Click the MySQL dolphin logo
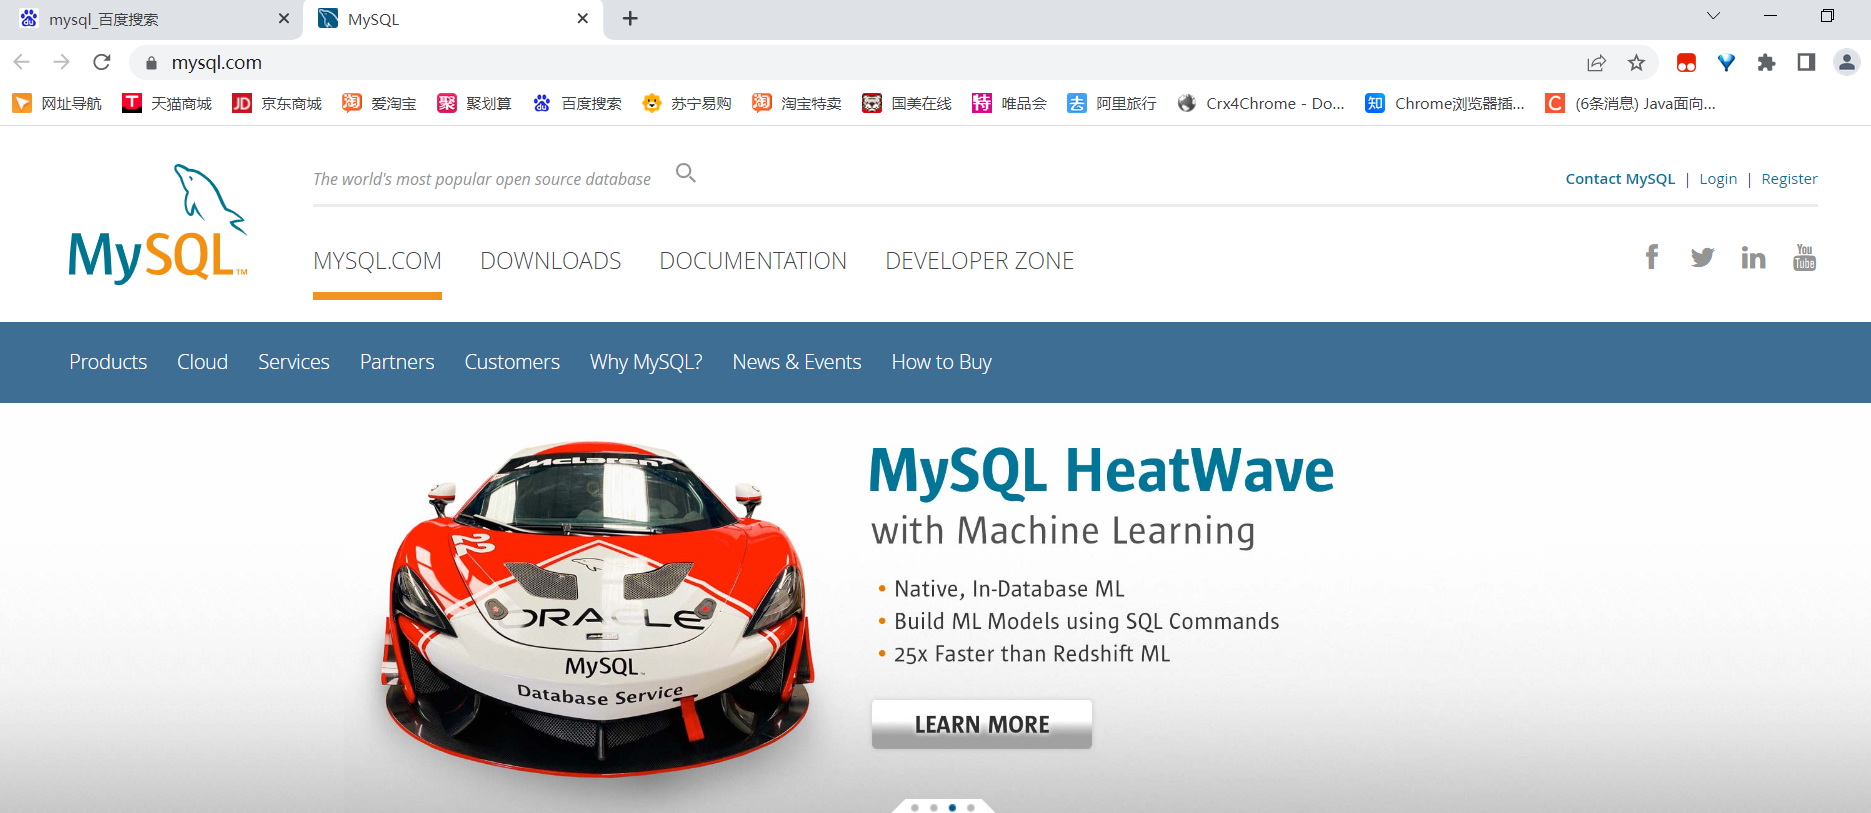1871x813 pixels. 158,224
